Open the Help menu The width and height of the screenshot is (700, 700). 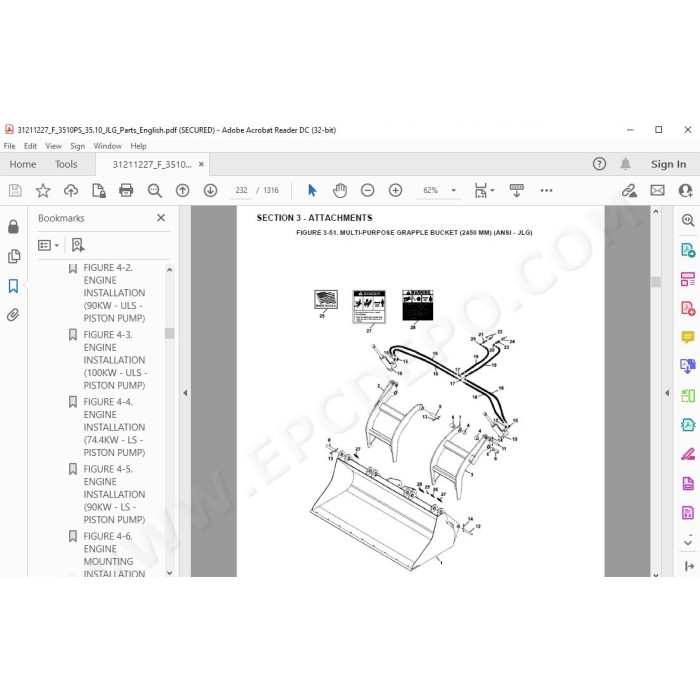[138, 146]
